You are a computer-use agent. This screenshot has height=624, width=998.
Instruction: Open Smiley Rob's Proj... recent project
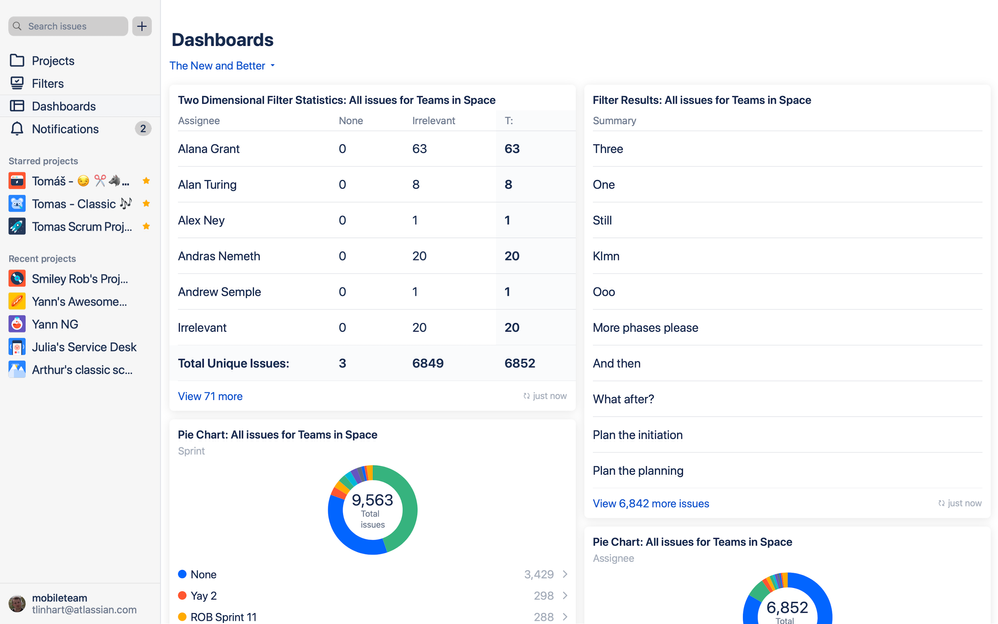[x=80, y=279]
